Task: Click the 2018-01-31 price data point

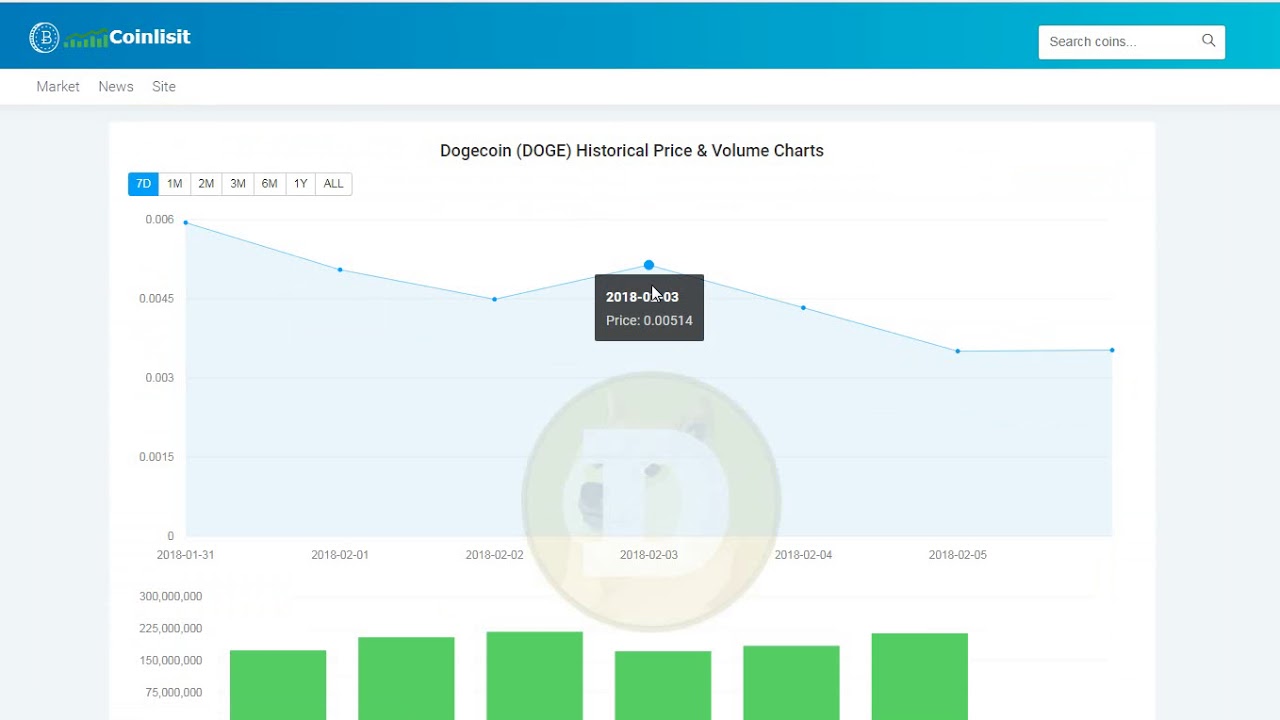Action: tap(186, 223)
